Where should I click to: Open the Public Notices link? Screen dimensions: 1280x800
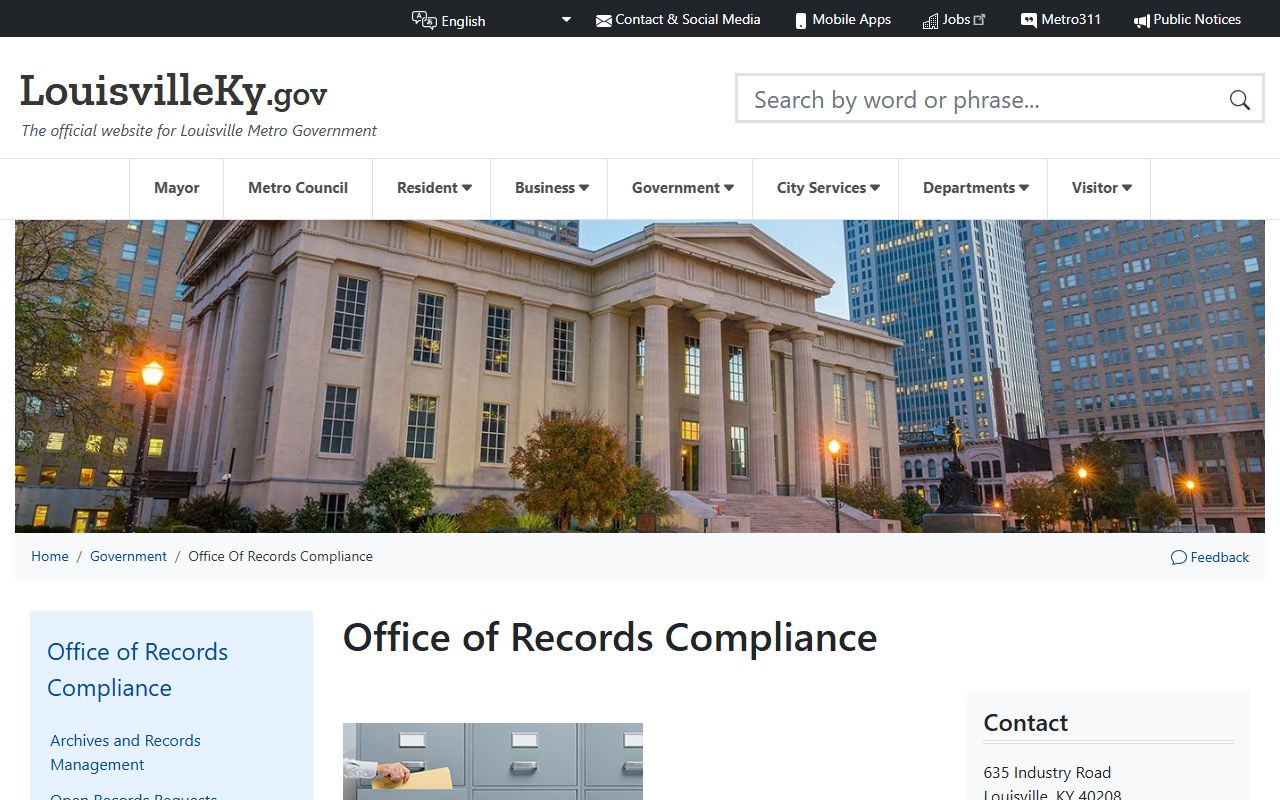coord(1197,19)
